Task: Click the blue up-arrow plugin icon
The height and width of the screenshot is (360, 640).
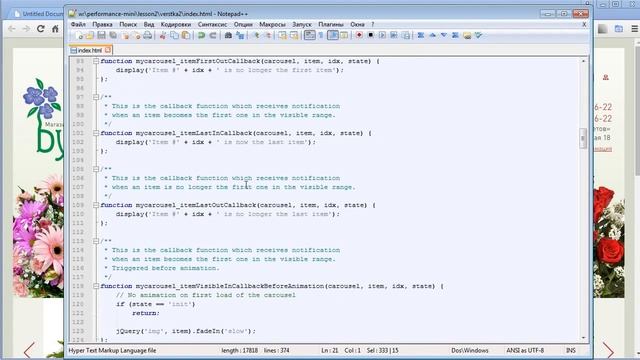Action: (x=432, y=36)
